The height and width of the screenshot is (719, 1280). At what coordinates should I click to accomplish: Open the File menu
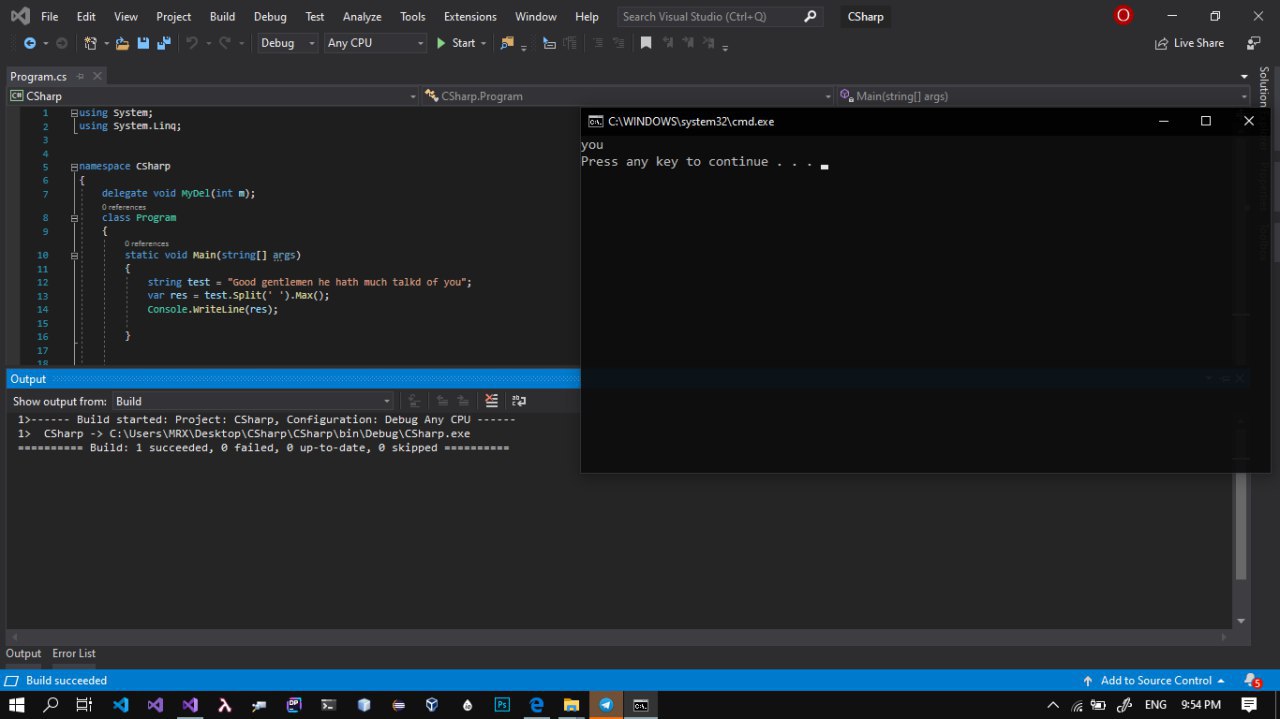[49, 16]
